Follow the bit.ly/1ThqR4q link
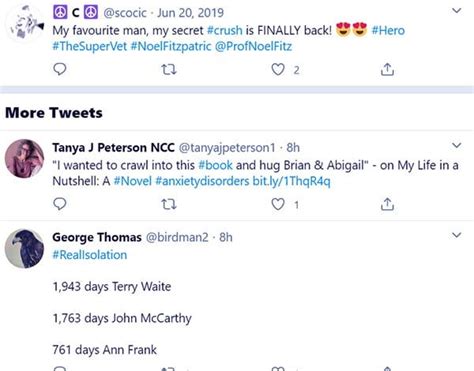Viewport: 474px width, 371px height. (291, 181)
